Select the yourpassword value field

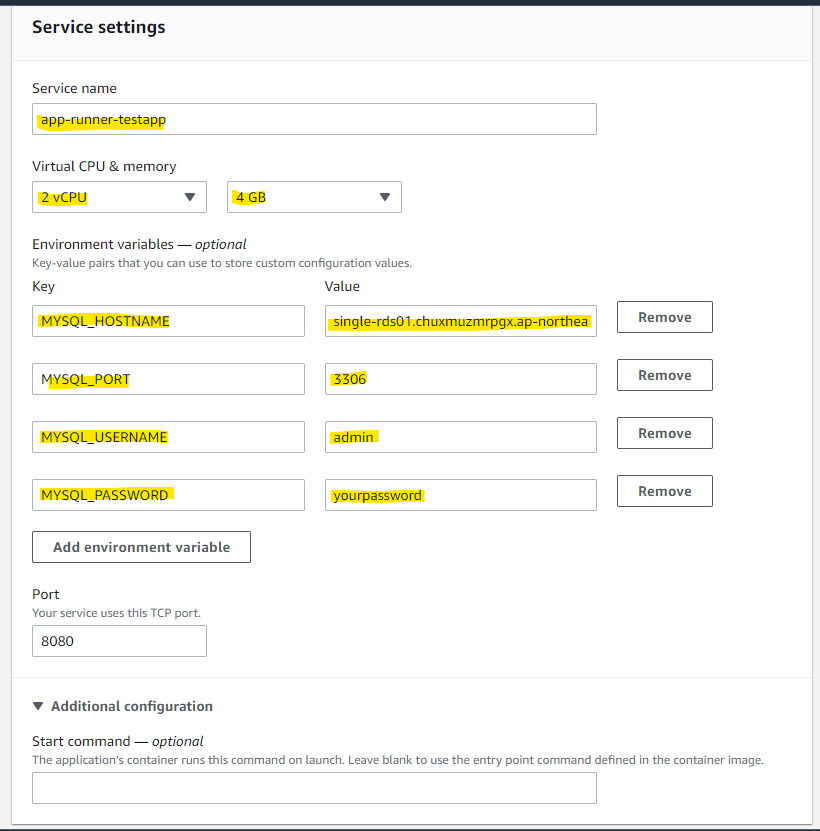pos(460,495)
